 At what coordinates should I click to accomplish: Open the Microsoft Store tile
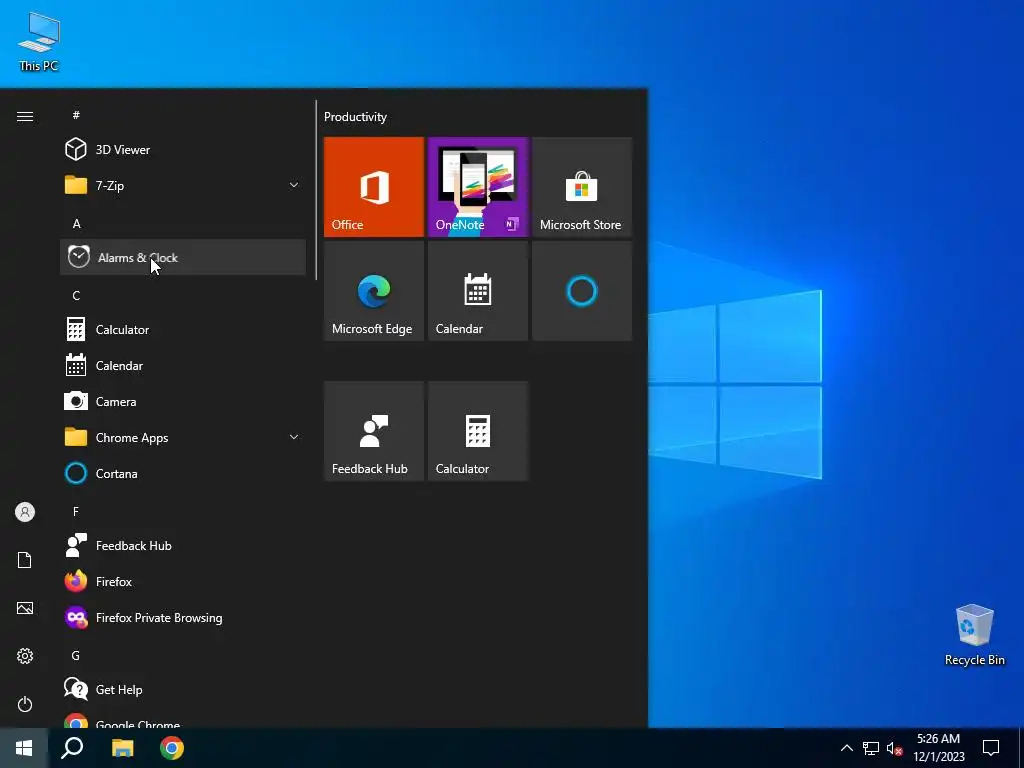582,187
